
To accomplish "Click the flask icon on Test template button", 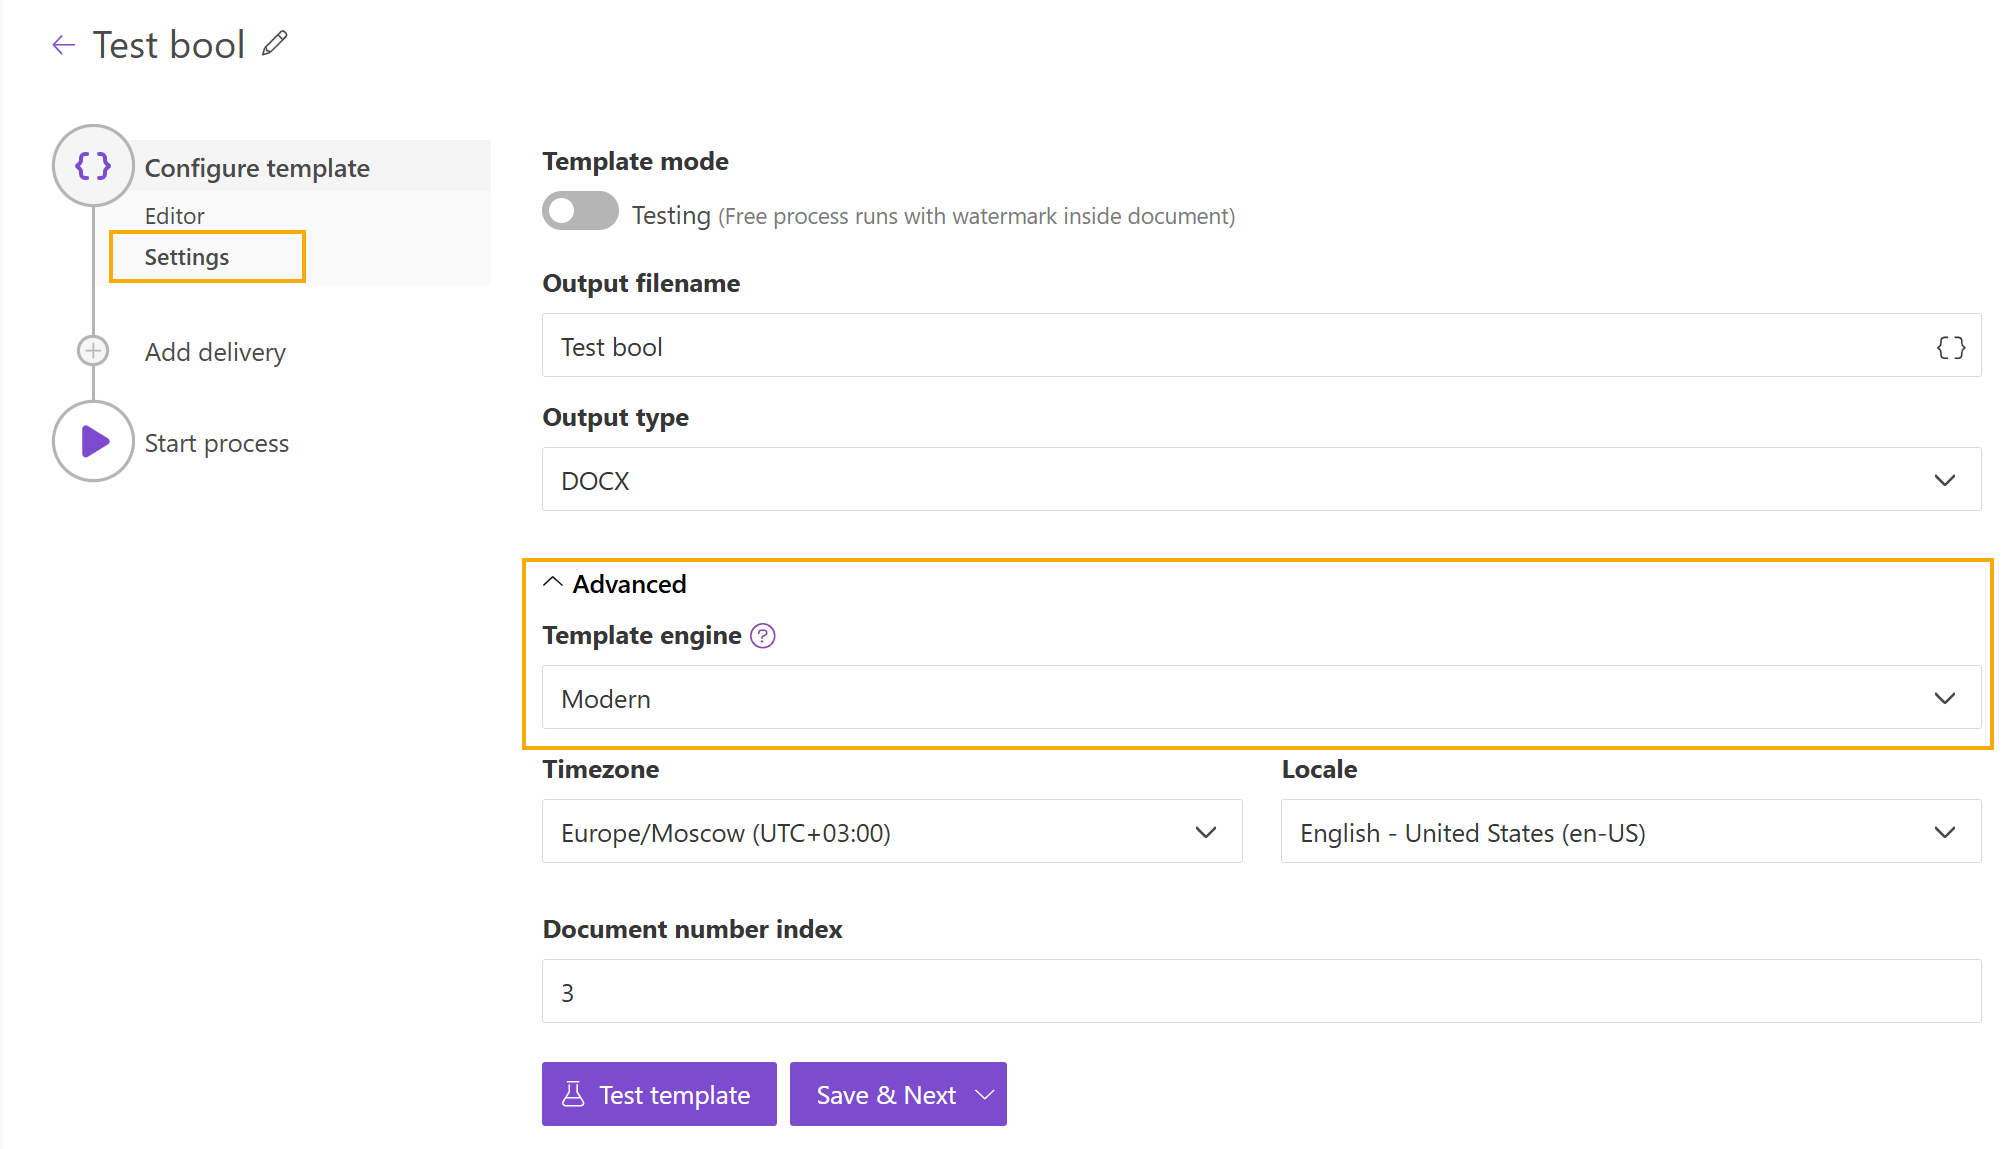I will coord(573,1094).
